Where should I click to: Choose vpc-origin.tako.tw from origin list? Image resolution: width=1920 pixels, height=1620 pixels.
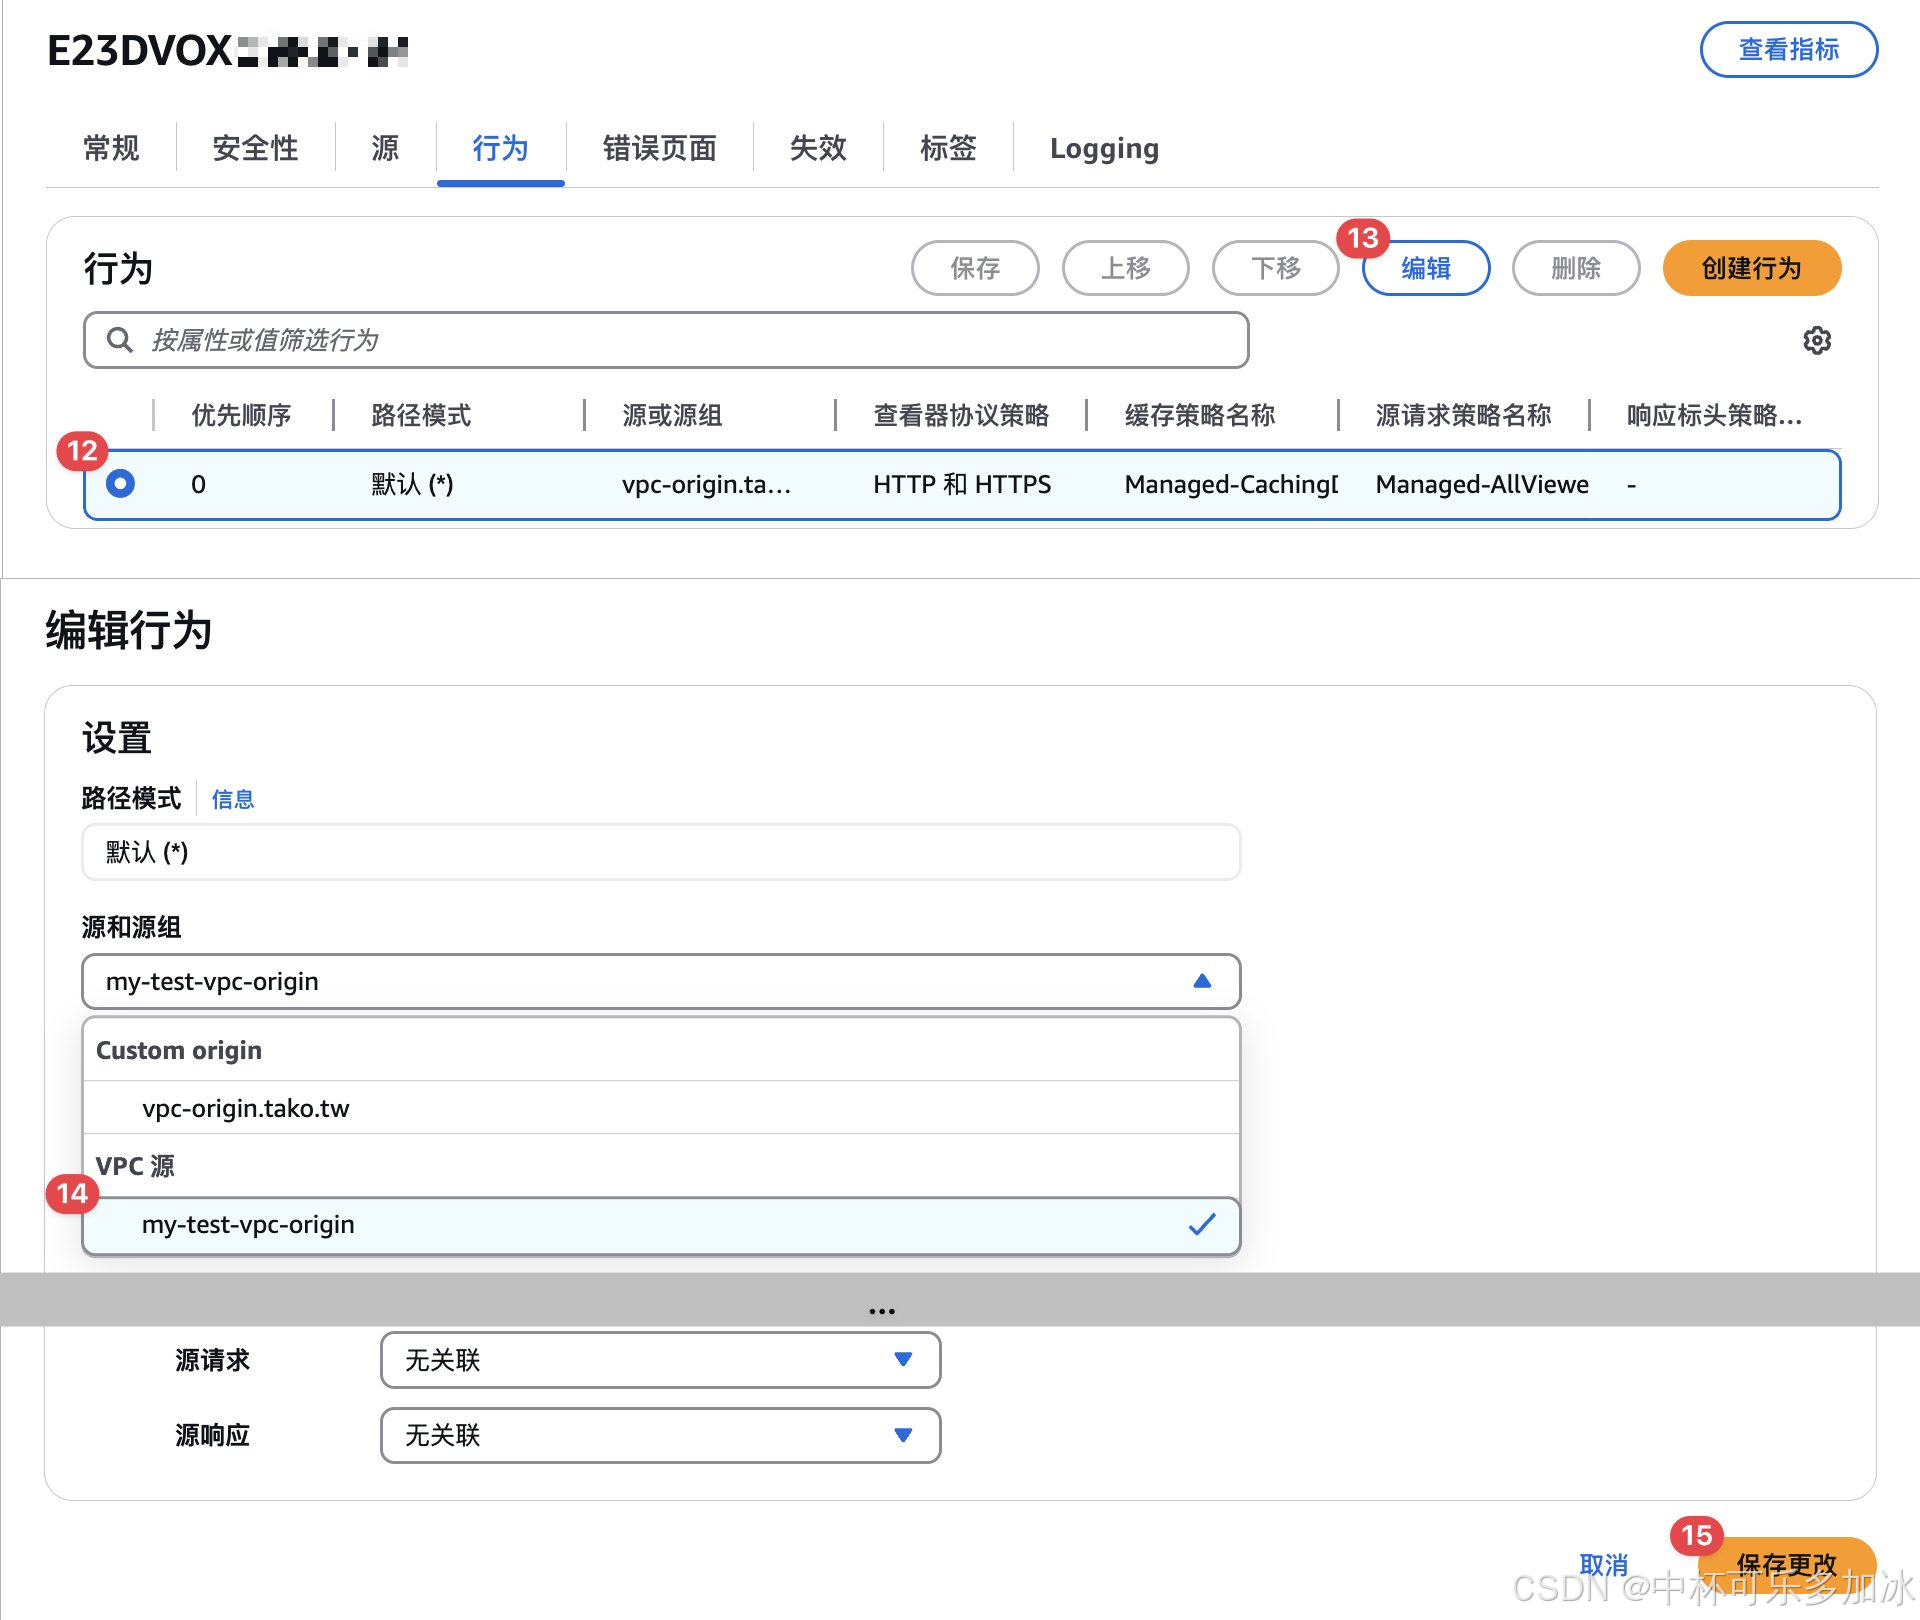(246, 1108)
